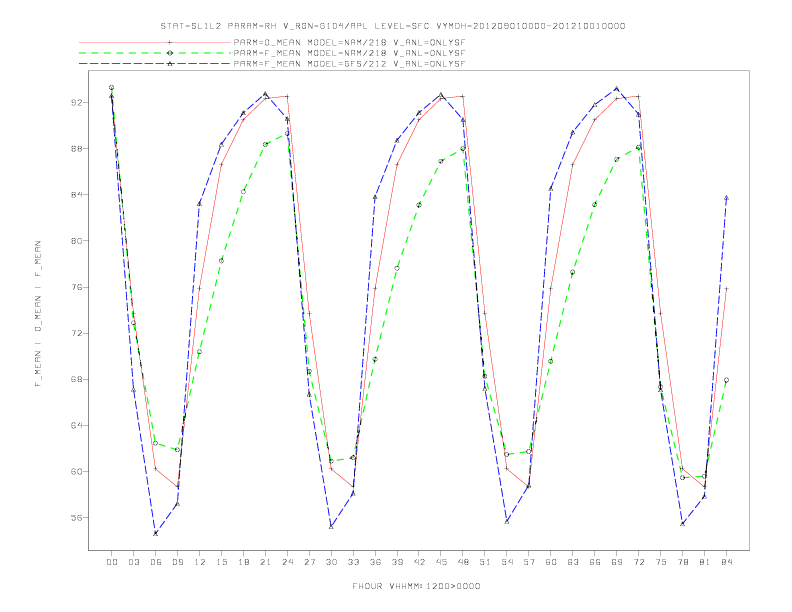Click the y-axis tick label 88

[77, 148]
